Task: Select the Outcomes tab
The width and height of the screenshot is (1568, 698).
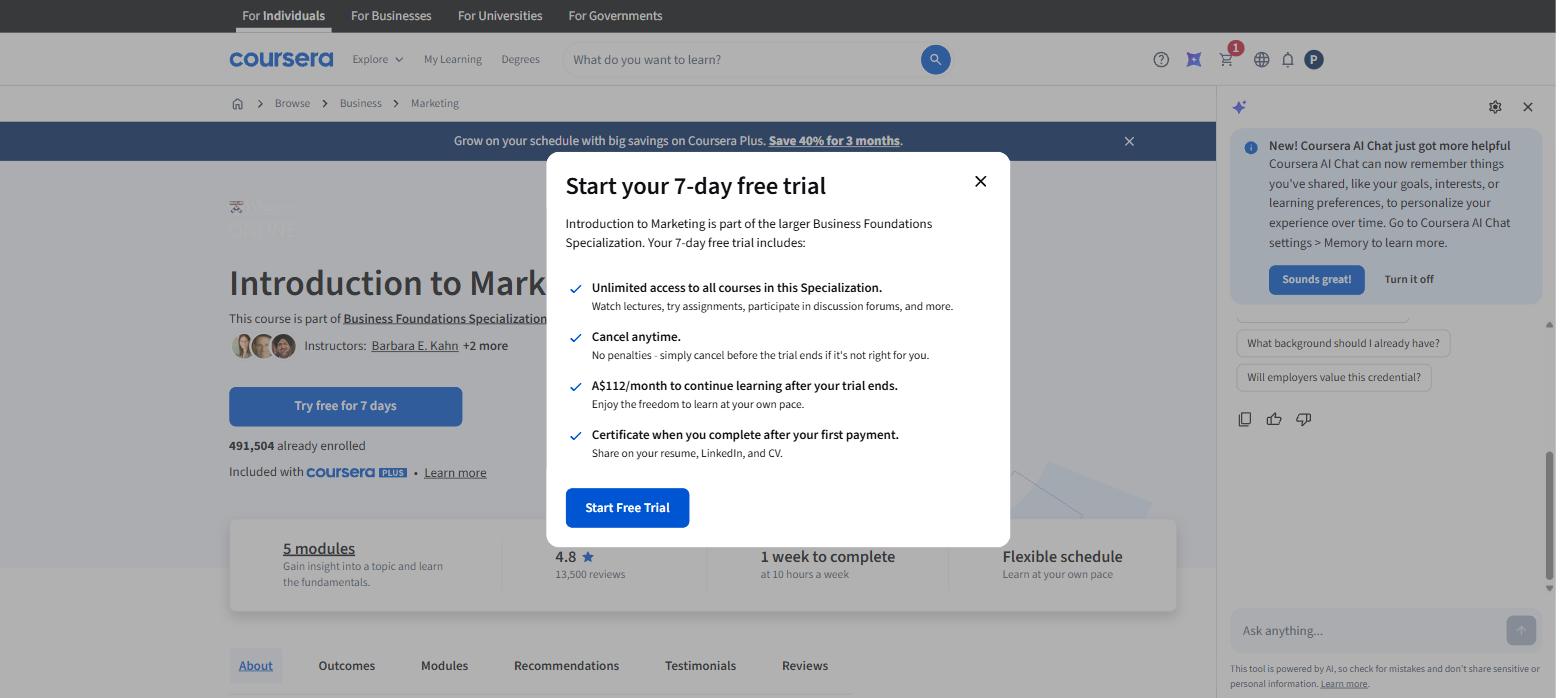Action: 346,666
